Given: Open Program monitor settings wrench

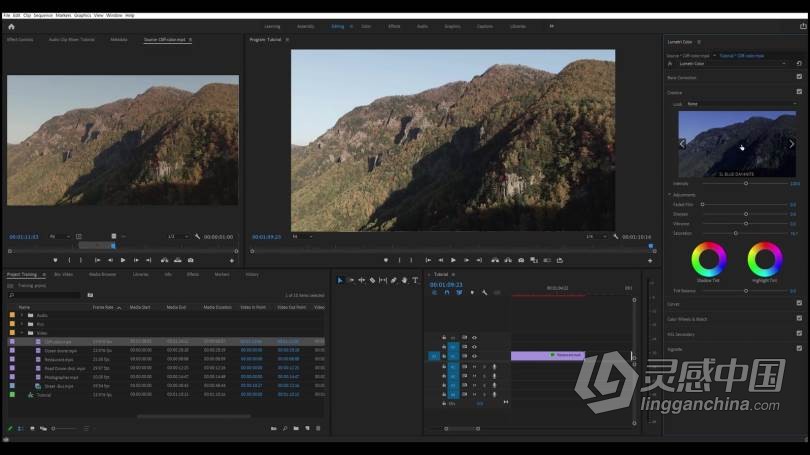Looking at the screenshot, I should pyautogui.click(x=615, y=237).
